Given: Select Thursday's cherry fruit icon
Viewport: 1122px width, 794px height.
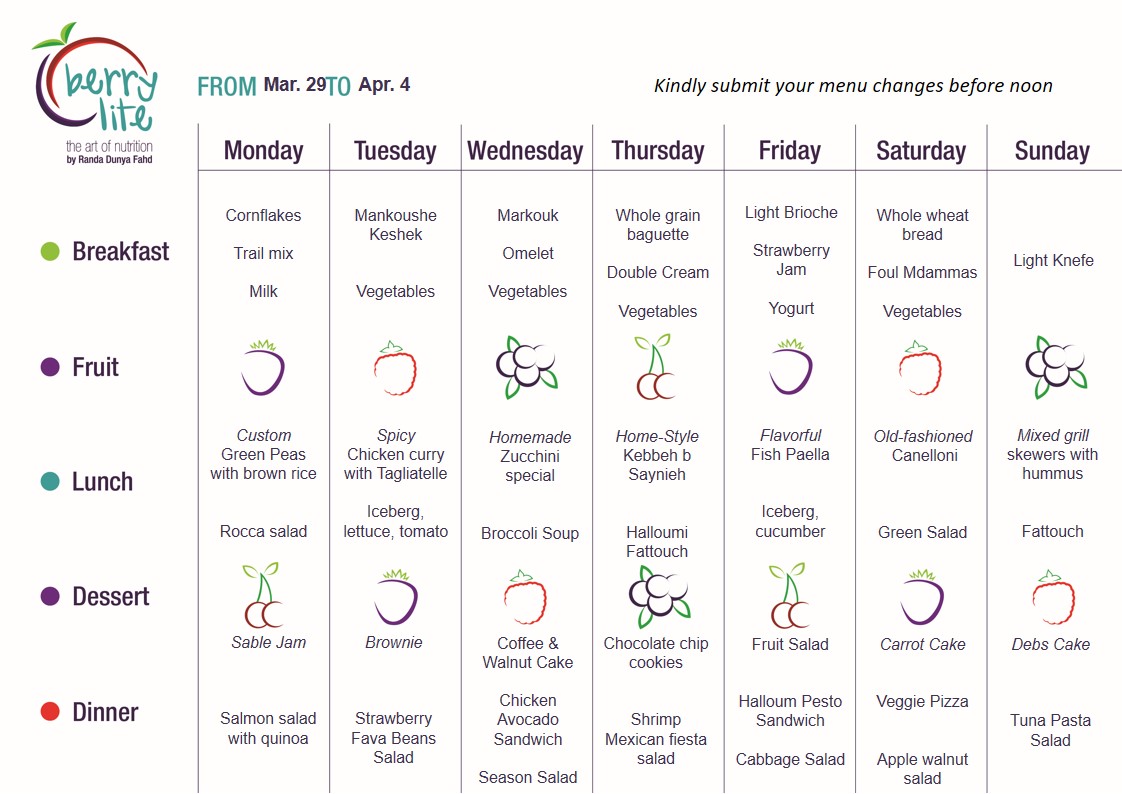Looking at the screenshot, I should point(656,366).
